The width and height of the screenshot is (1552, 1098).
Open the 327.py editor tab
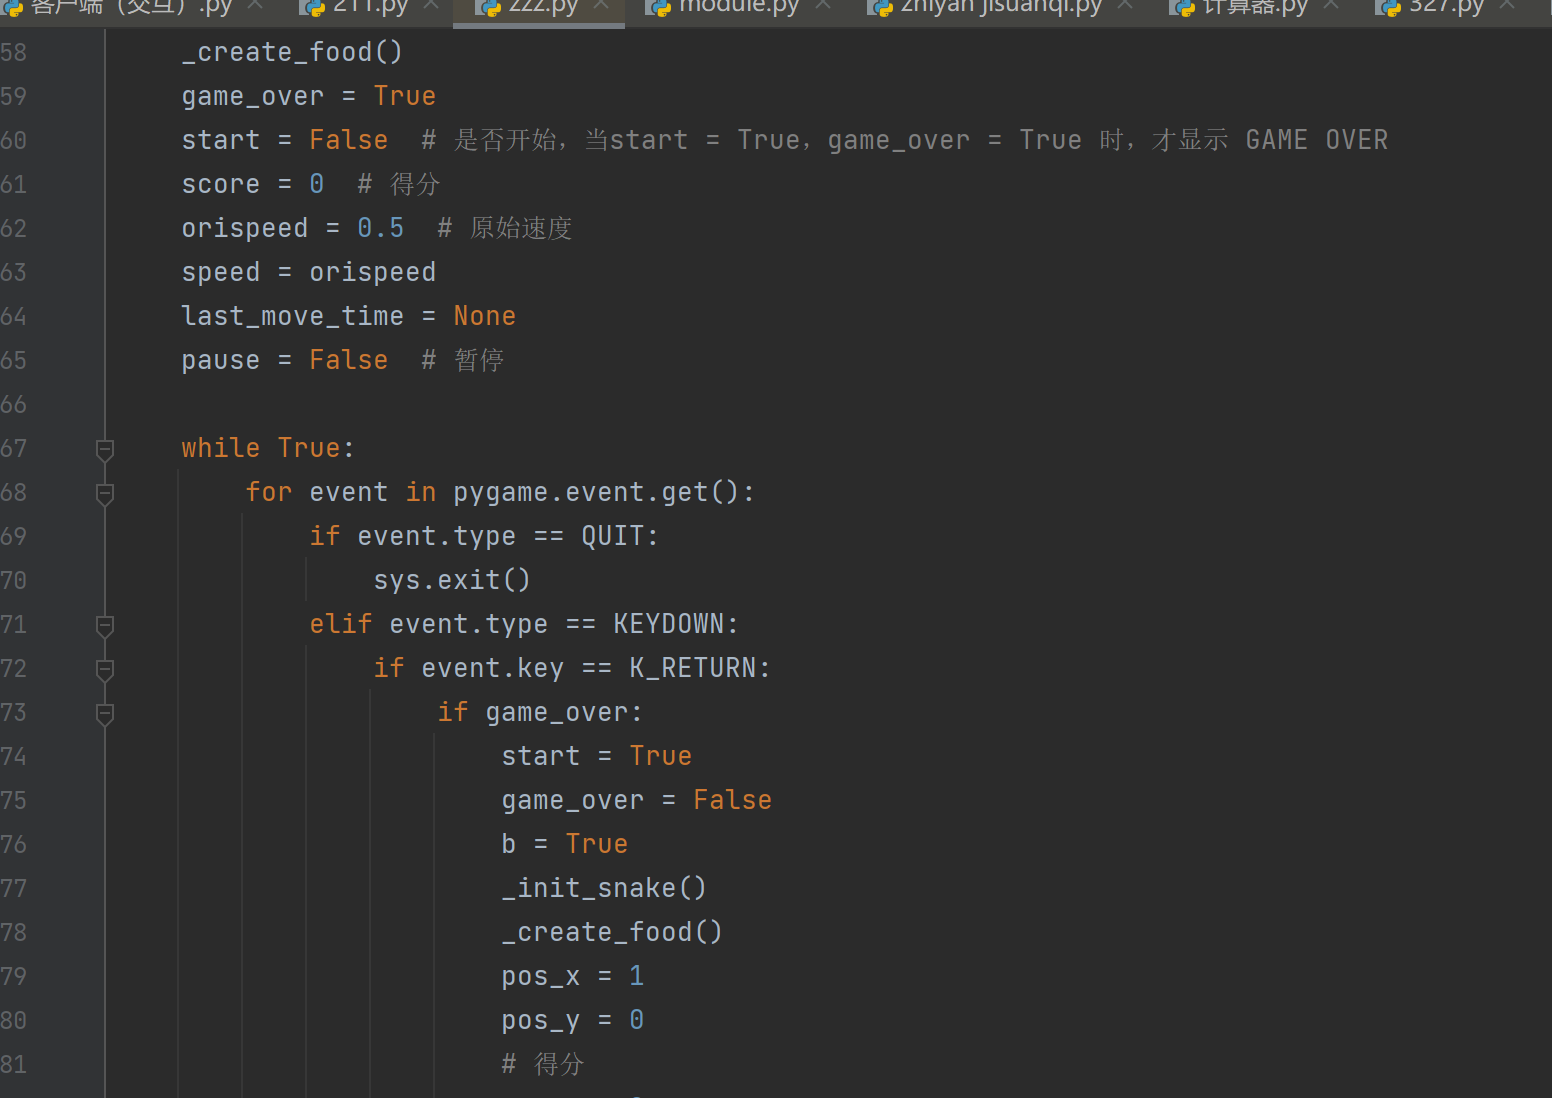[1430, 7]
